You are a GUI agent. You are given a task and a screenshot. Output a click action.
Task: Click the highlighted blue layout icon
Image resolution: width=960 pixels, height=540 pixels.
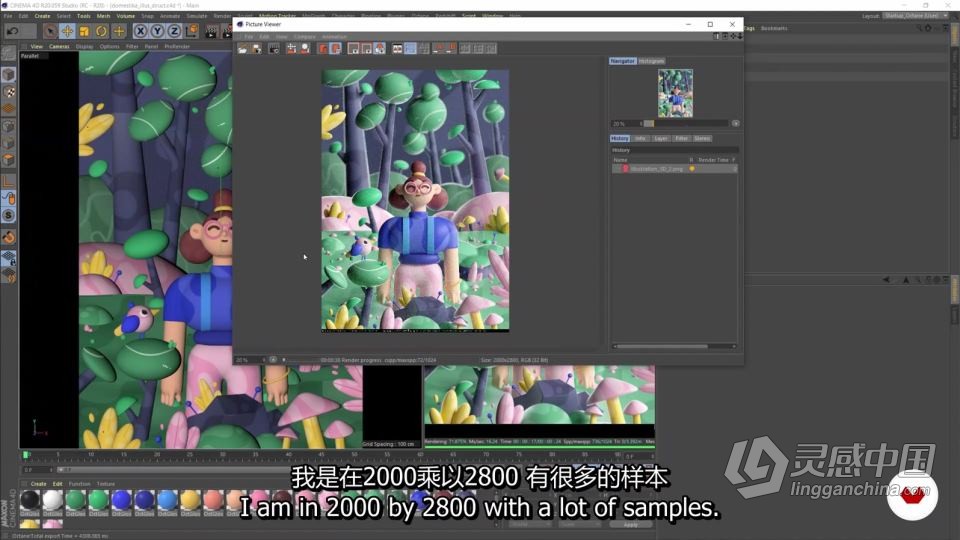(410, 48)
